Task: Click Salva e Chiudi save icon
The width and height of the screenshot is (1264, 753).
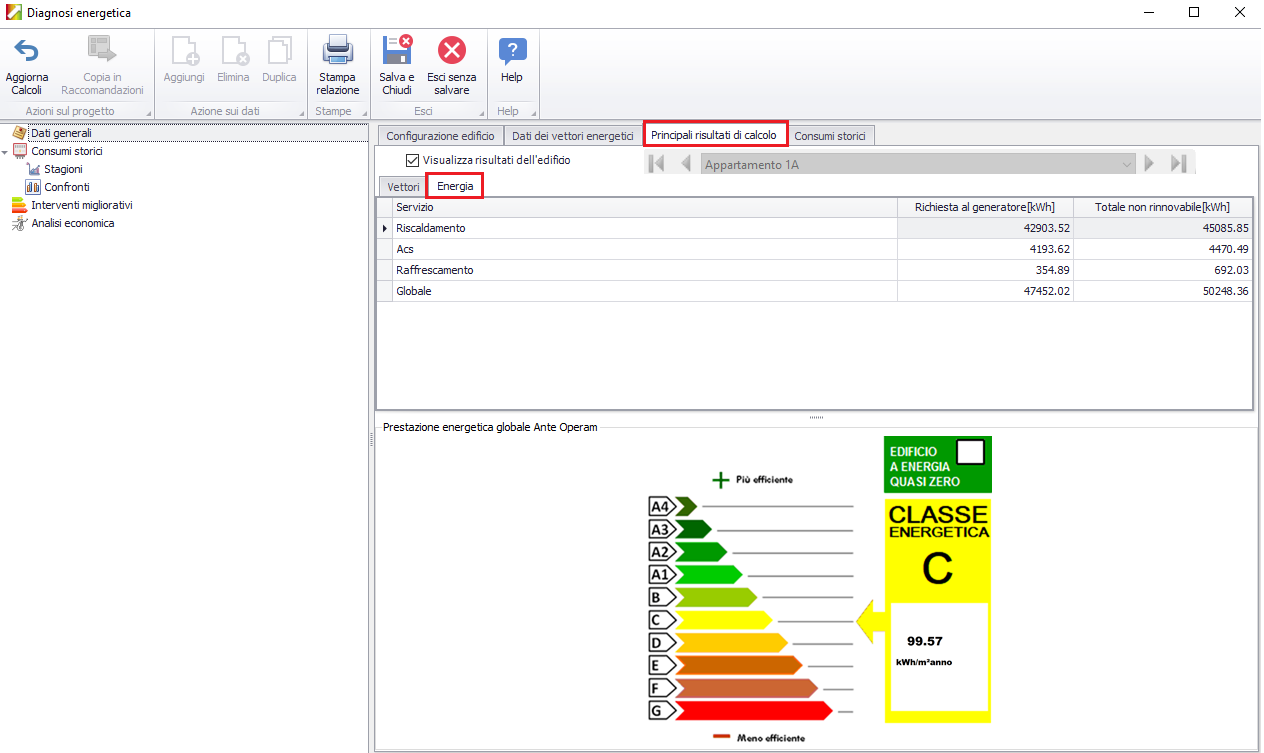Action: point(397,51)
